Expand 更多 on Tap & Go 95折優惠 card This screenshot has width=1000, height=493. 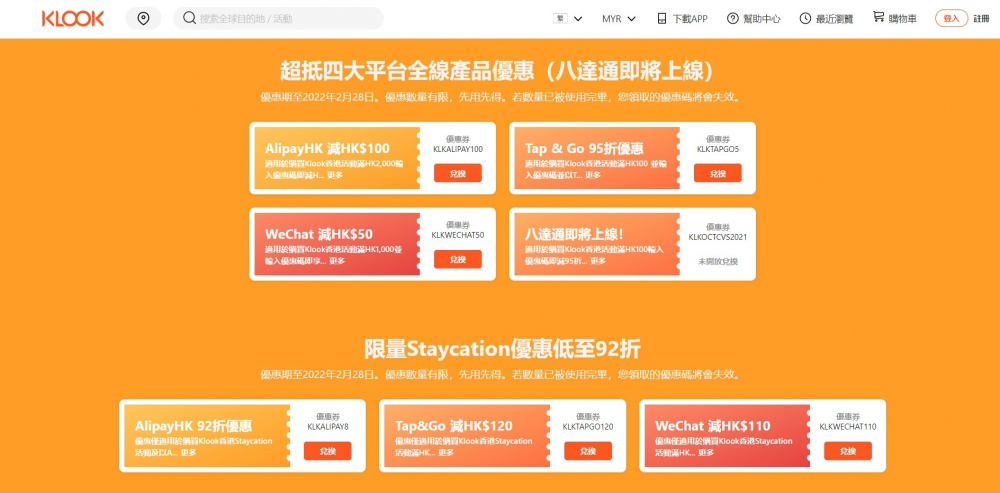593,175
